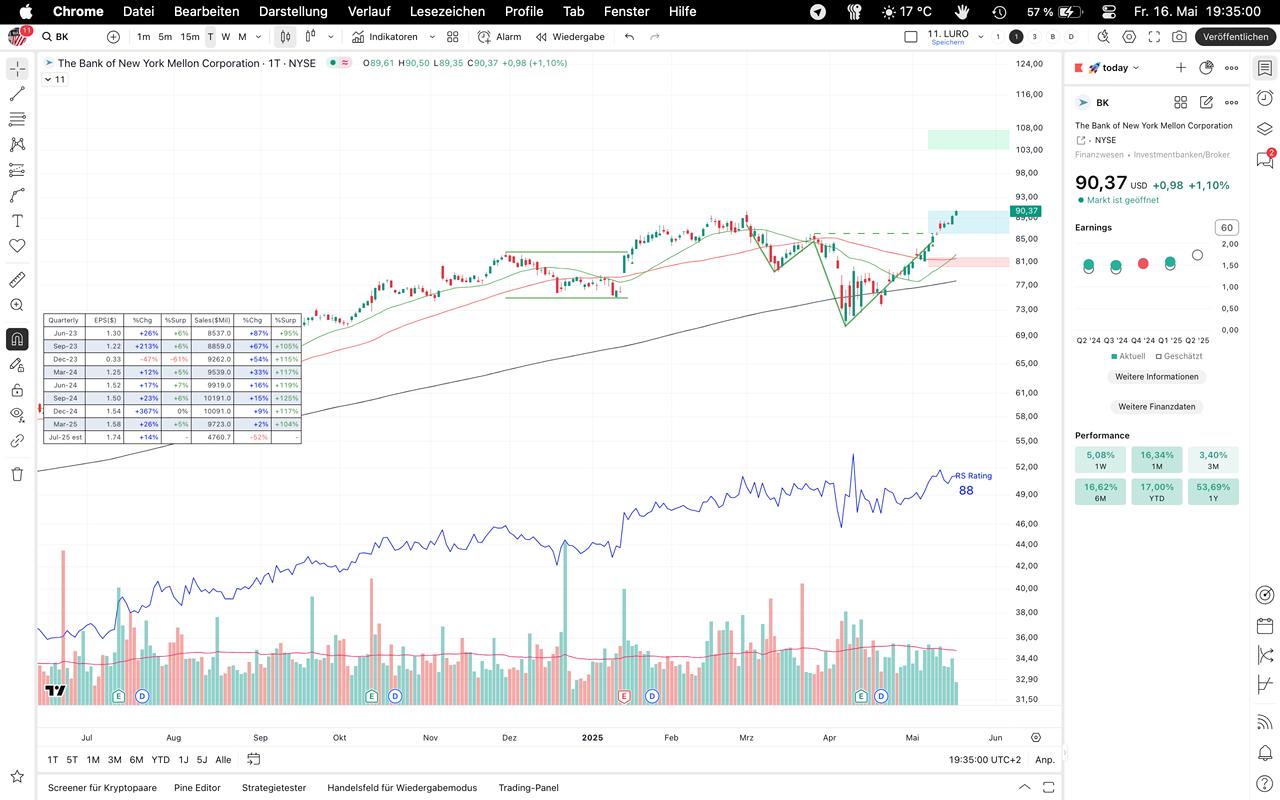Image resolution: width=1280 pixels, height=800 pixels.
Task: Toggle lock all drawing tools
Action: 17,389
